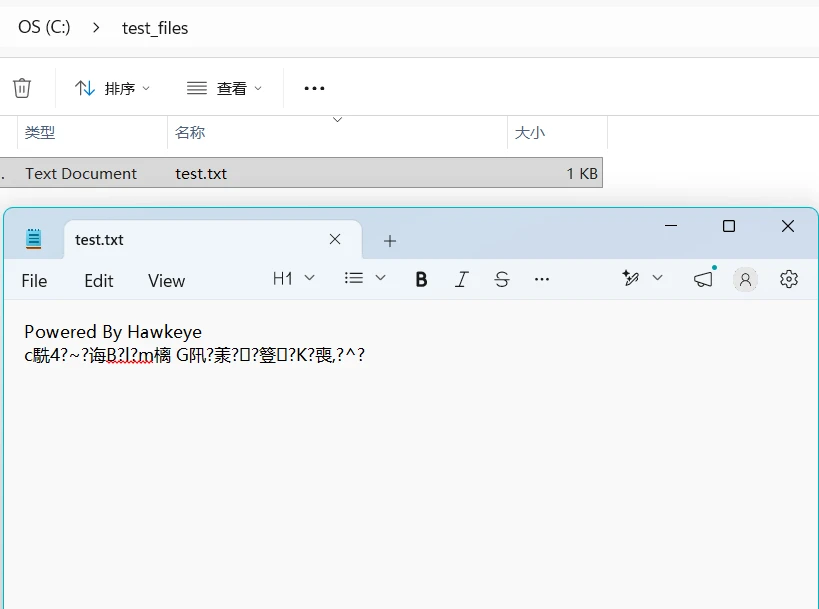The image size is (819, 609).
Task: Open the Explorer more options ellipsis
Action: (314, 88)
